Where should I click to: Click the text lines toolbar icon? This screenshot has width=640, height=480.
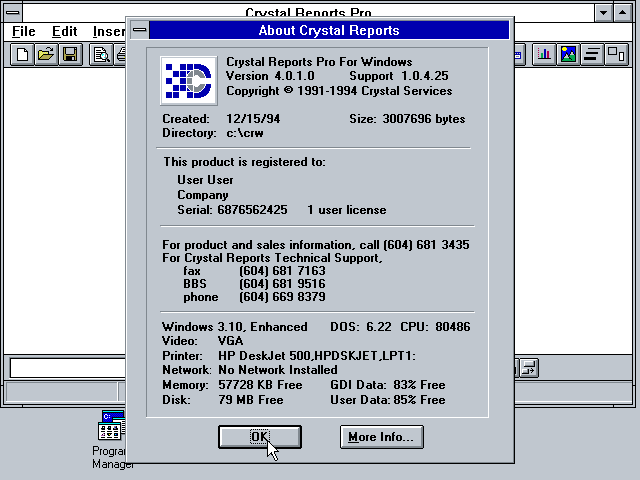(592, 55)
